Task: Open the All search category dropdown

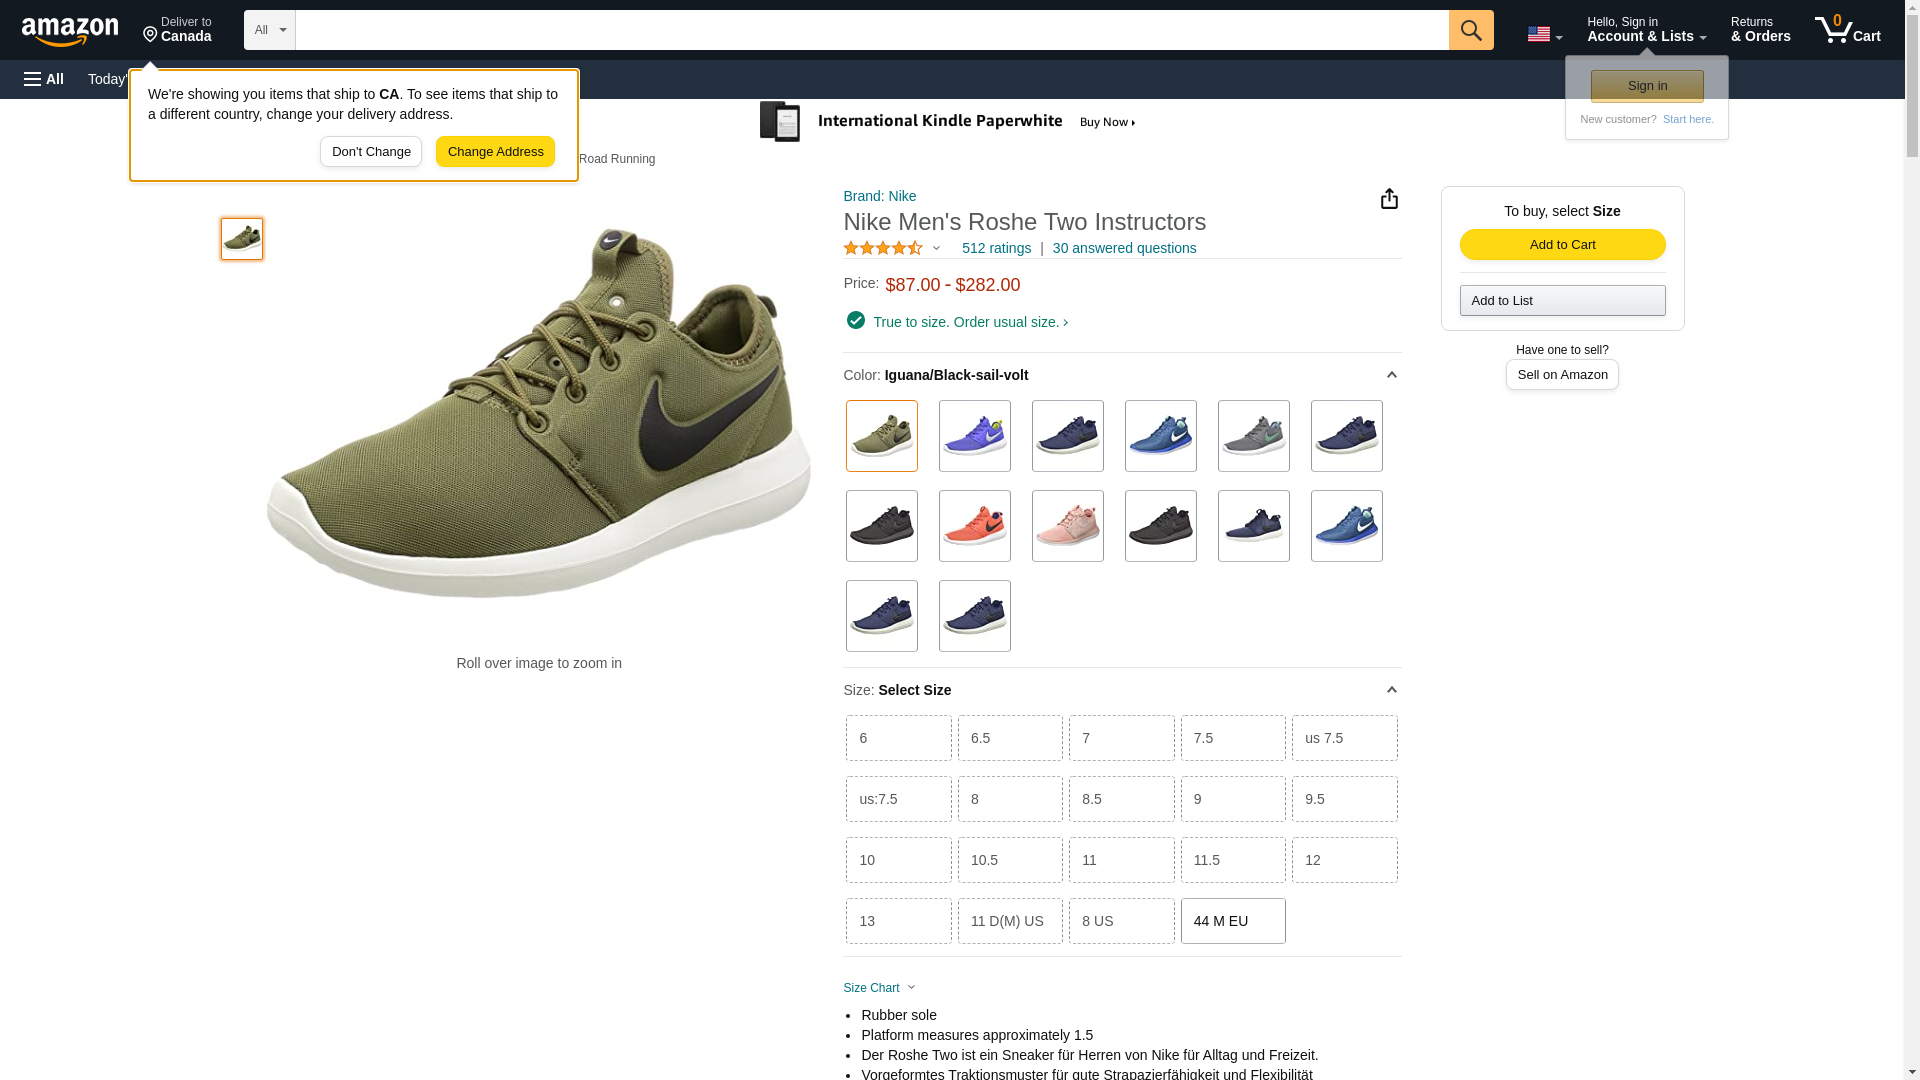Action: pyautogui.click(x=269, y=30)
